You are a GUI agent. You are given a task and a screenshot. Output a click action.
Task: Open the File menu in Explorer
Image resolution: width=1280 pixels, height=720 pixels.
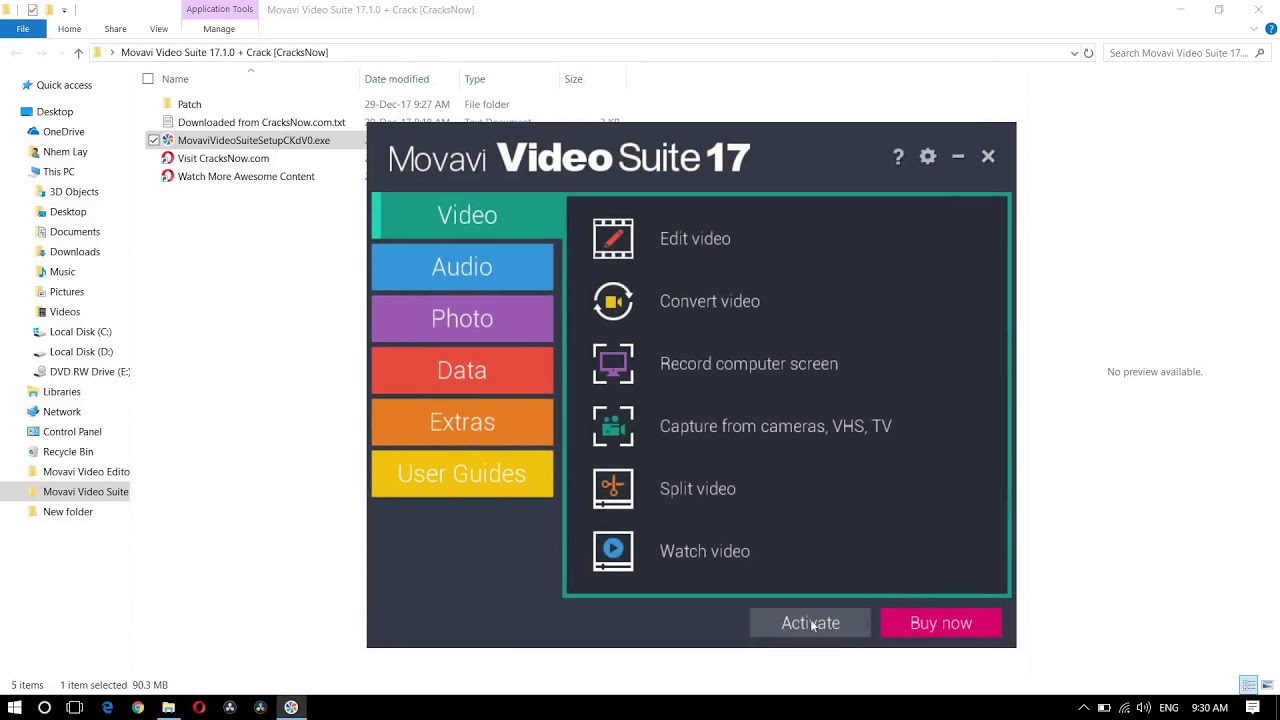click(22, 29)
